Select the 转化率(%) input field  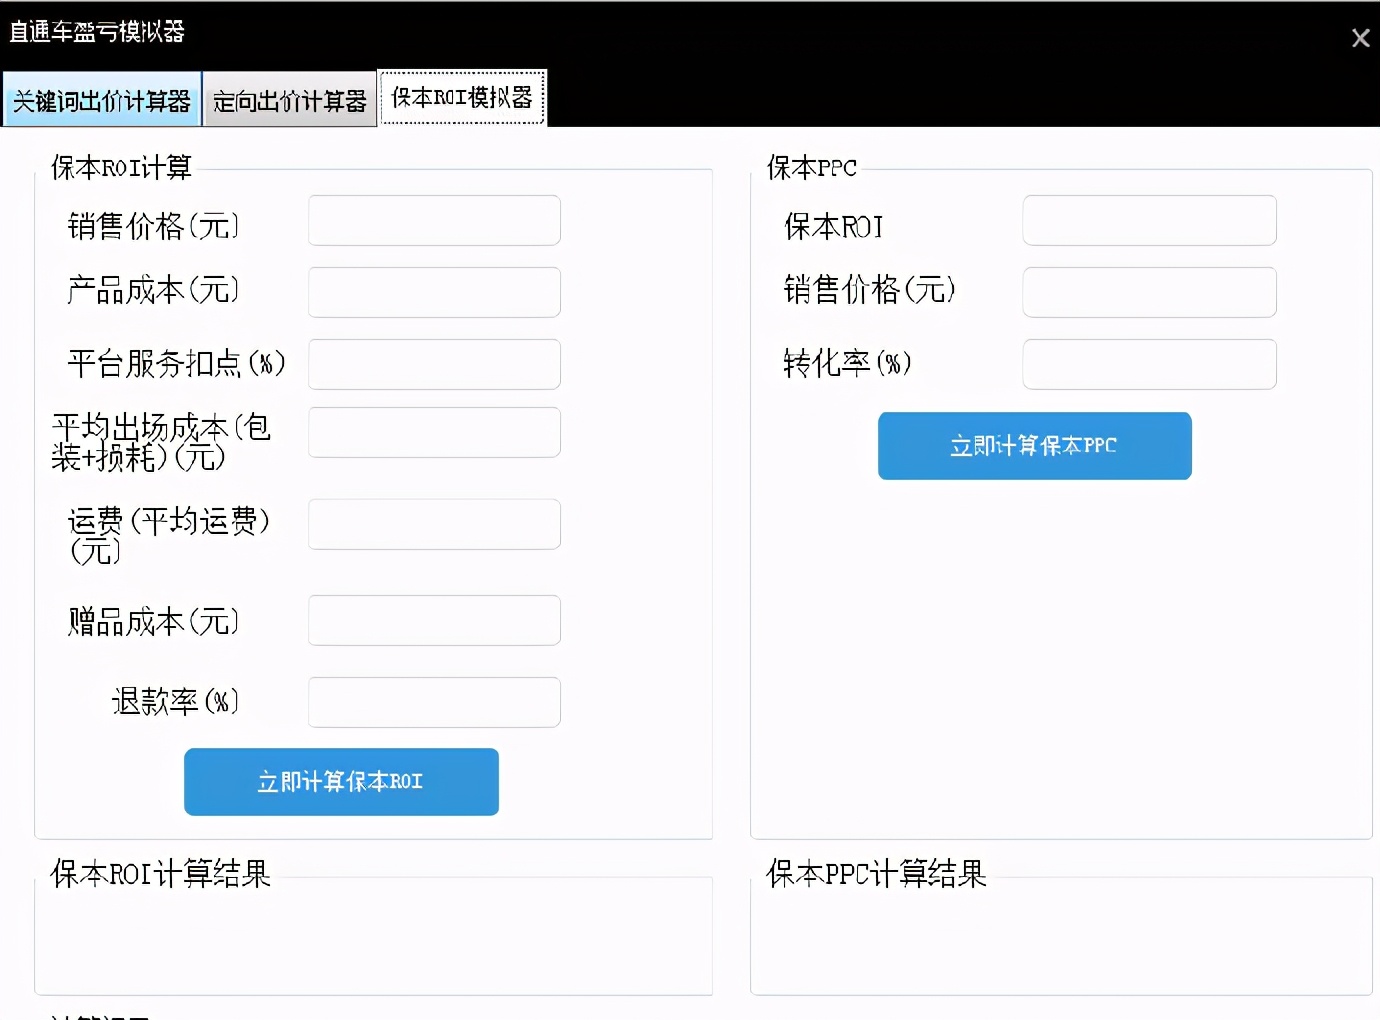coord(1148,364)
